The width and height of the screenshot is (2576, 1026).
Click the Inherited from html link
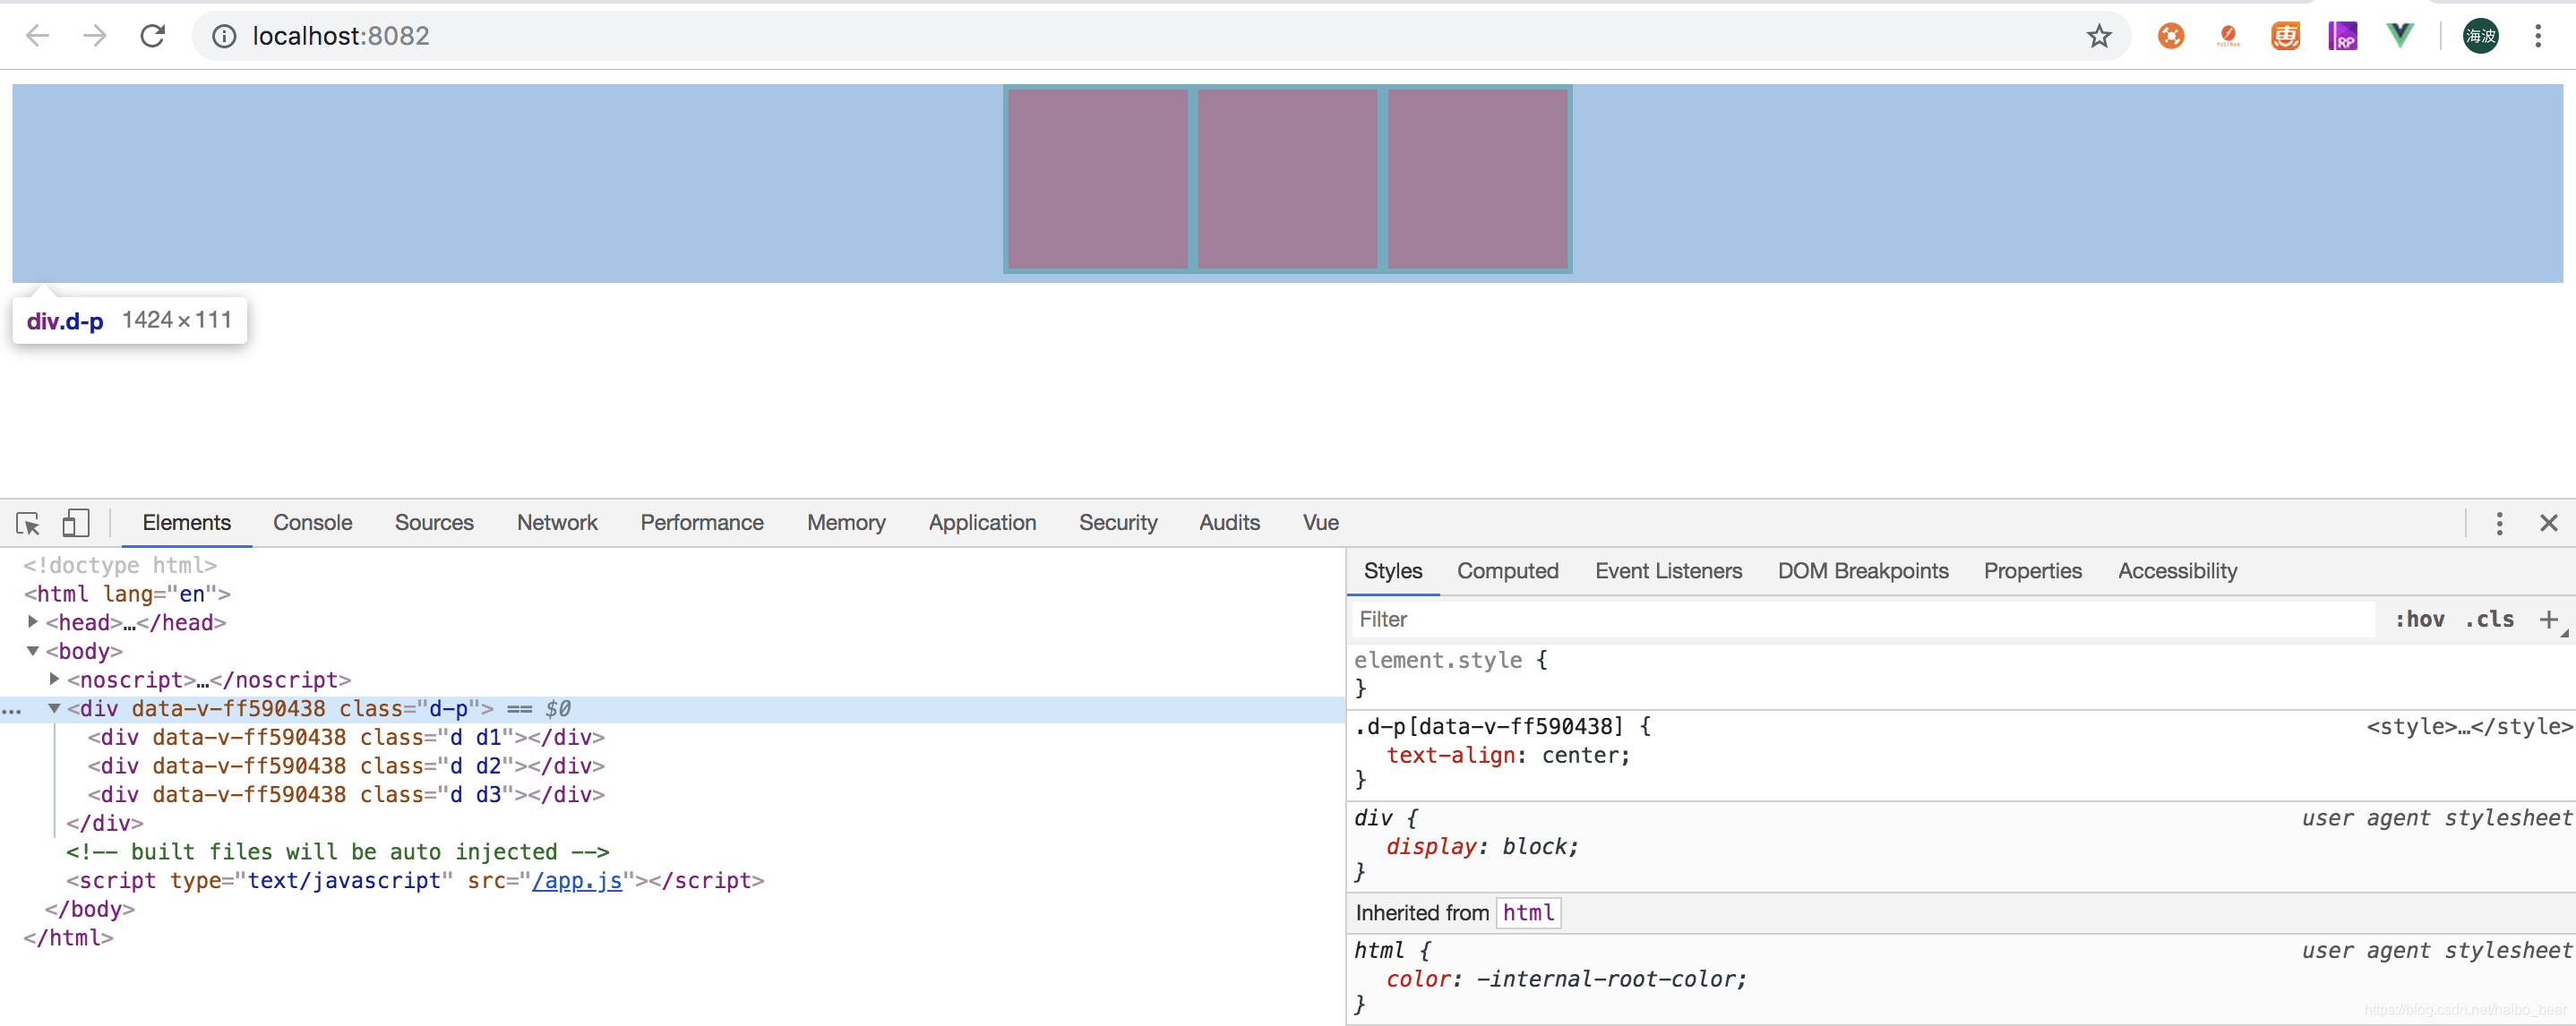click(1527, 913)
